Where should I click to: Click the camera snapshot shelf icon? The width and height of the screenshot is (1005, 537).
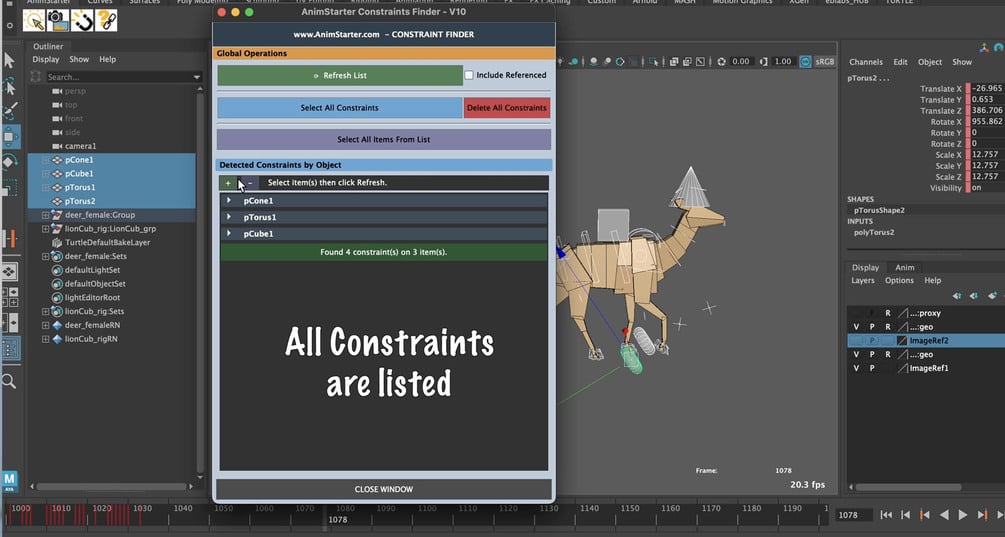click(58, 21)
